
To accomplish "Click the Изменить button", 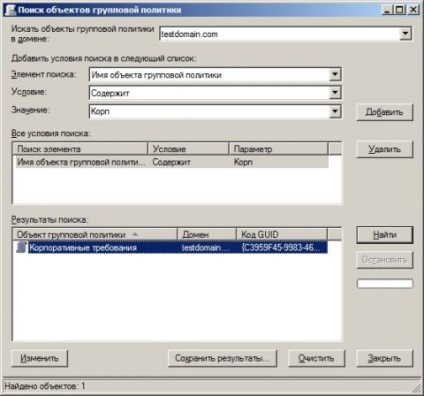I will [x=39, y=358].
